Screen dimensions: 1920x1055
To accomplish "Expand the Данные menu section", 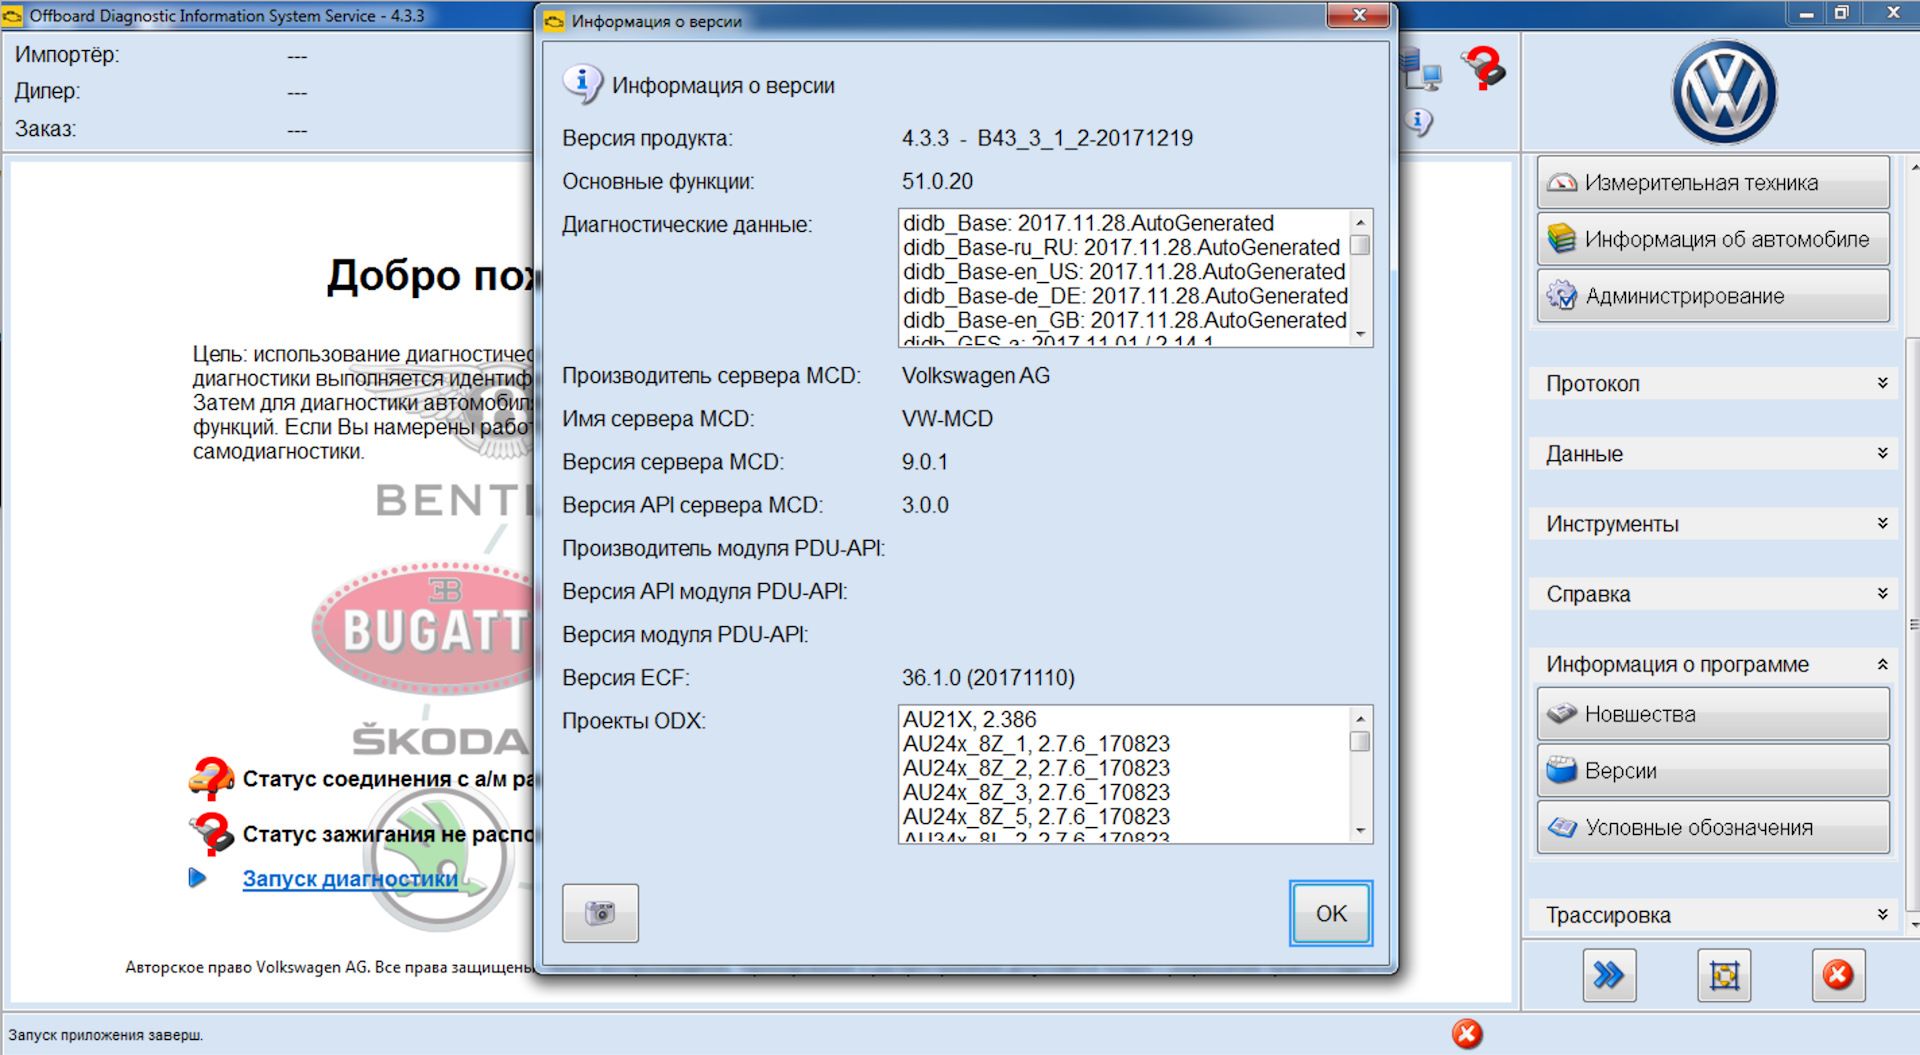I will (1713, 453).
